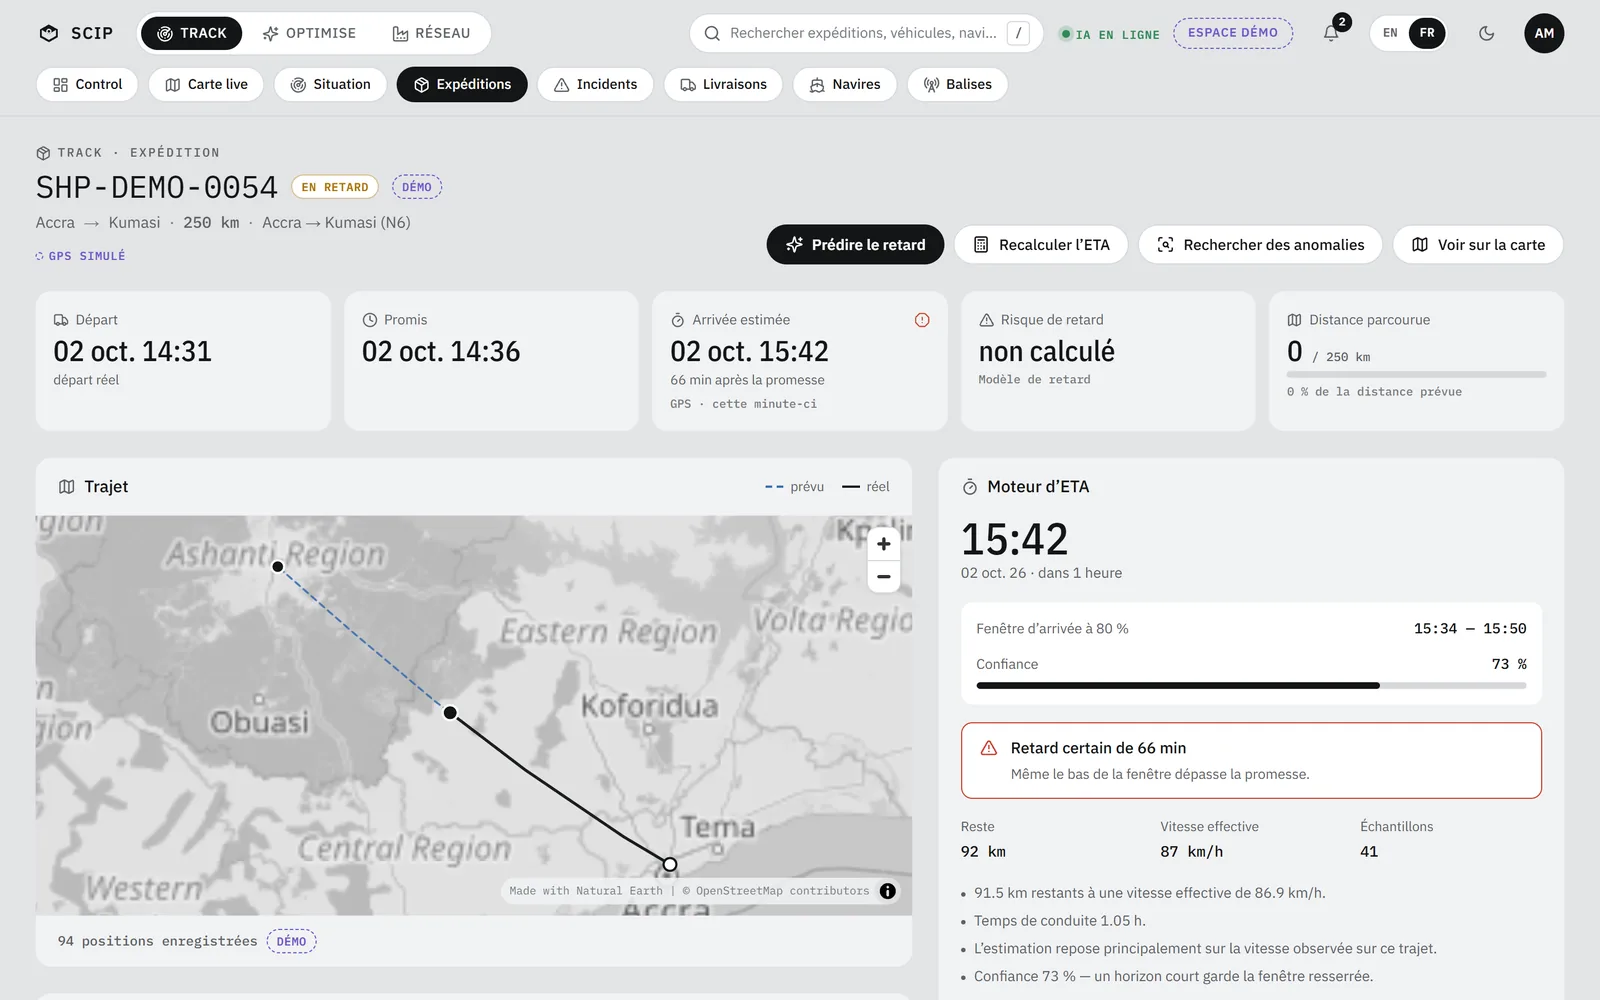
Task: Click the DÉMO badge below the map
Action: [291, 941]
